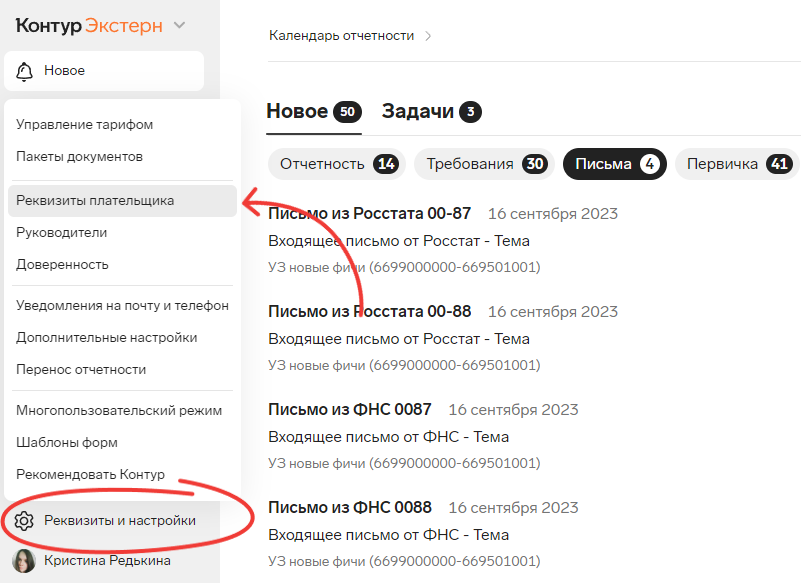
Task: Click the chevron after Календарь отчетности
Action: pyautogui.click(x=428, y=36)
